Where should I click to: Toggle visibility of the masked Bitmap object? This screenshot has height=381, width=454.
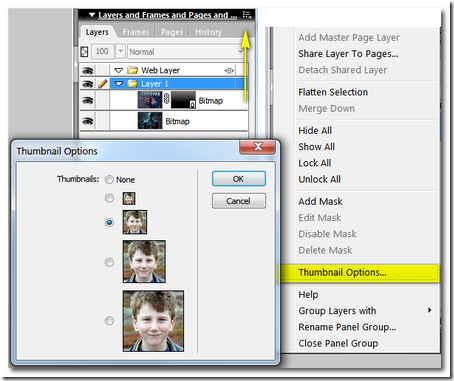coord(87,101)
